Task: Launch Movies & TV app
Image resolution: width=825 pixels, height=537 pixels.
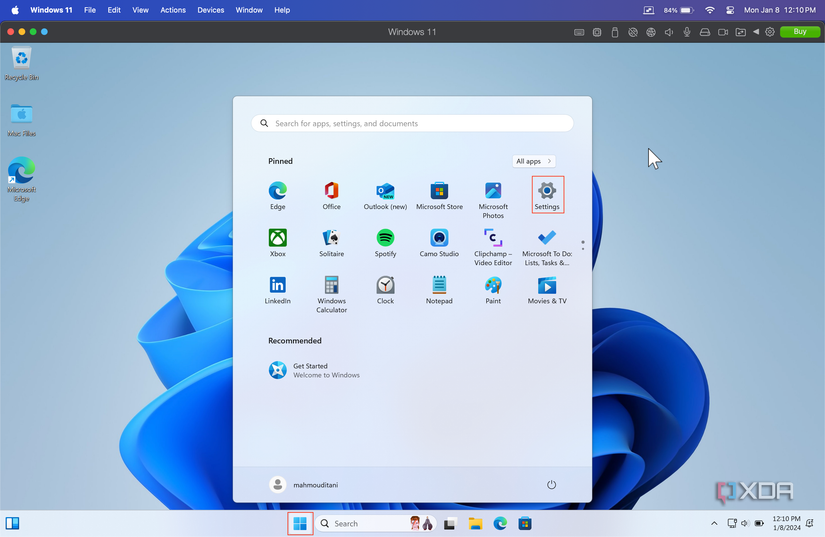Action: (x=547, y=290)
